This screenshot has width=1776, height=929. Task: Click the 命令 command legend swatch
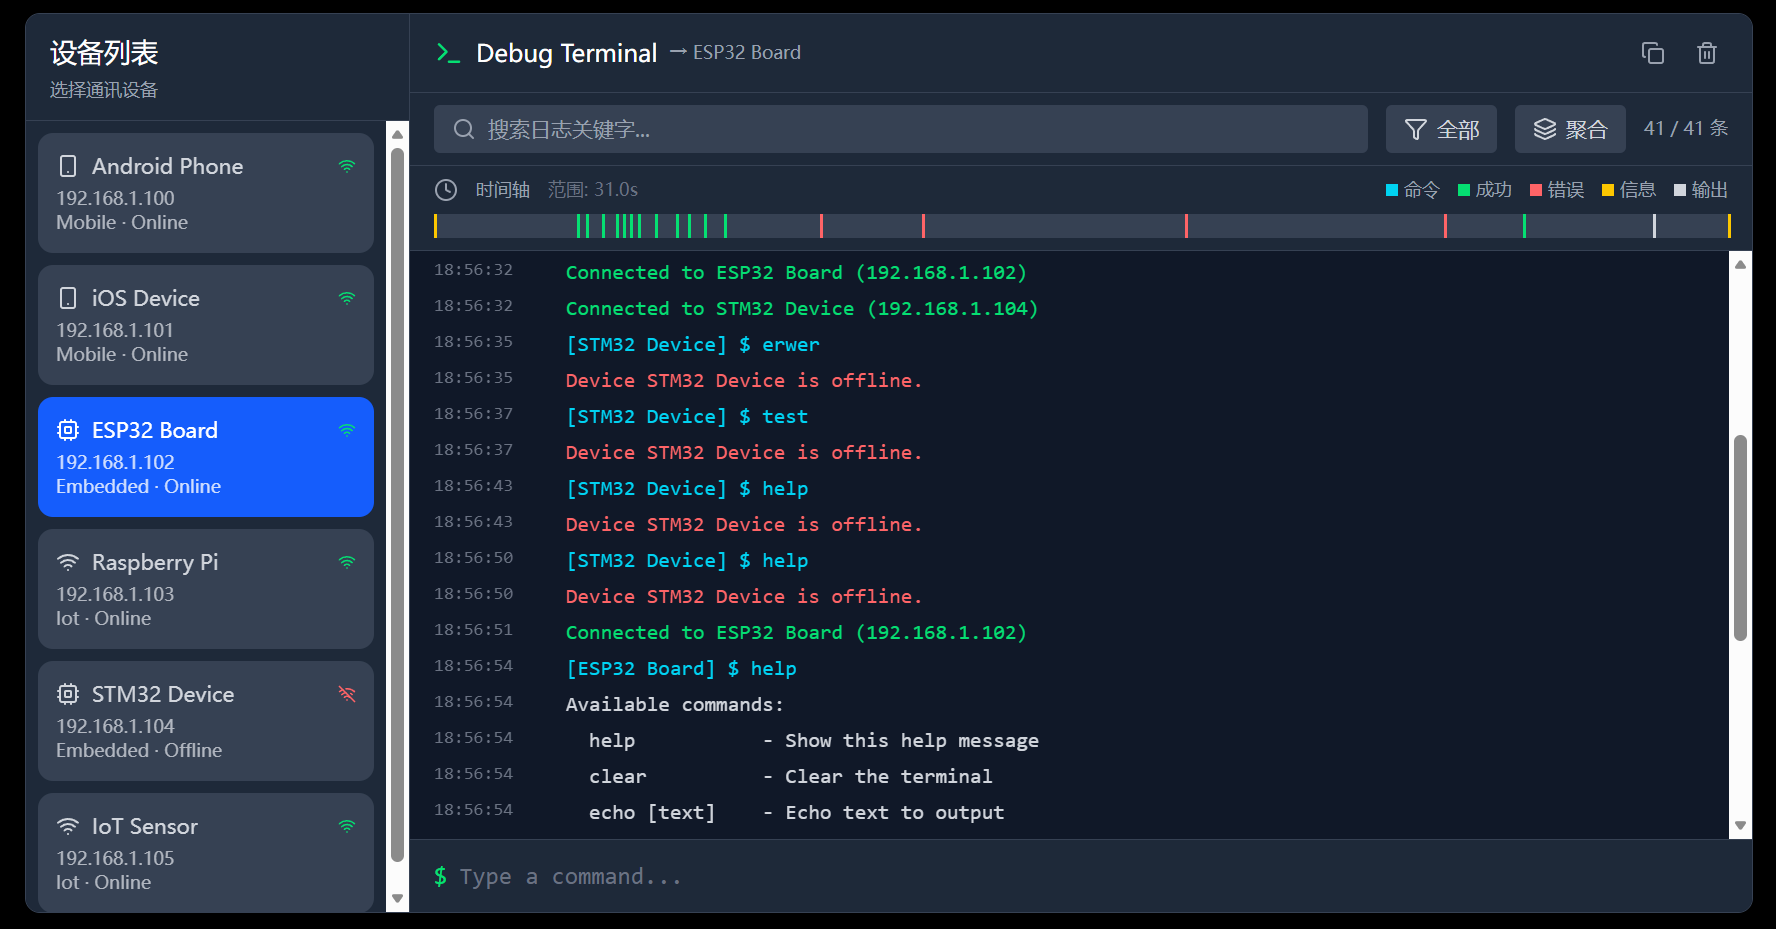click(x=1392, y=190)
